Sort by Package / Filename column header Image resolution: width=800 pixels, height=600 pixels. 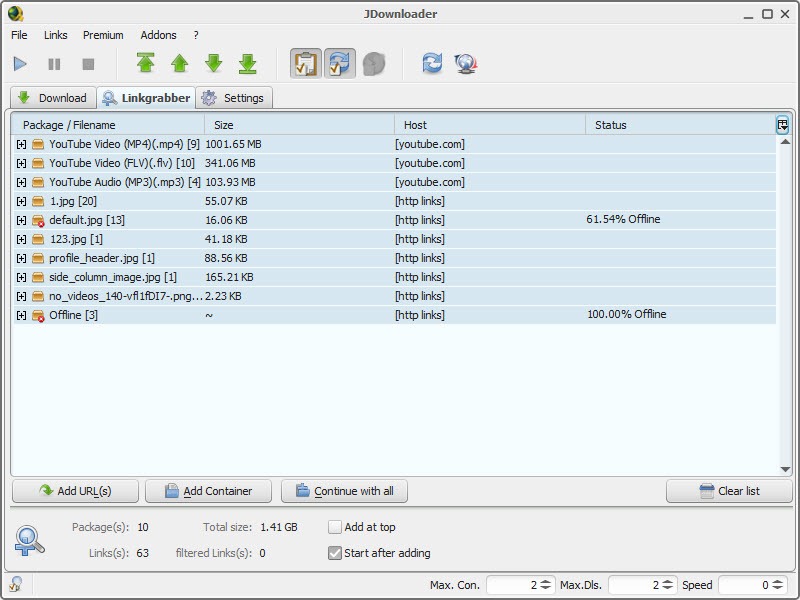[x=108, y=125]
